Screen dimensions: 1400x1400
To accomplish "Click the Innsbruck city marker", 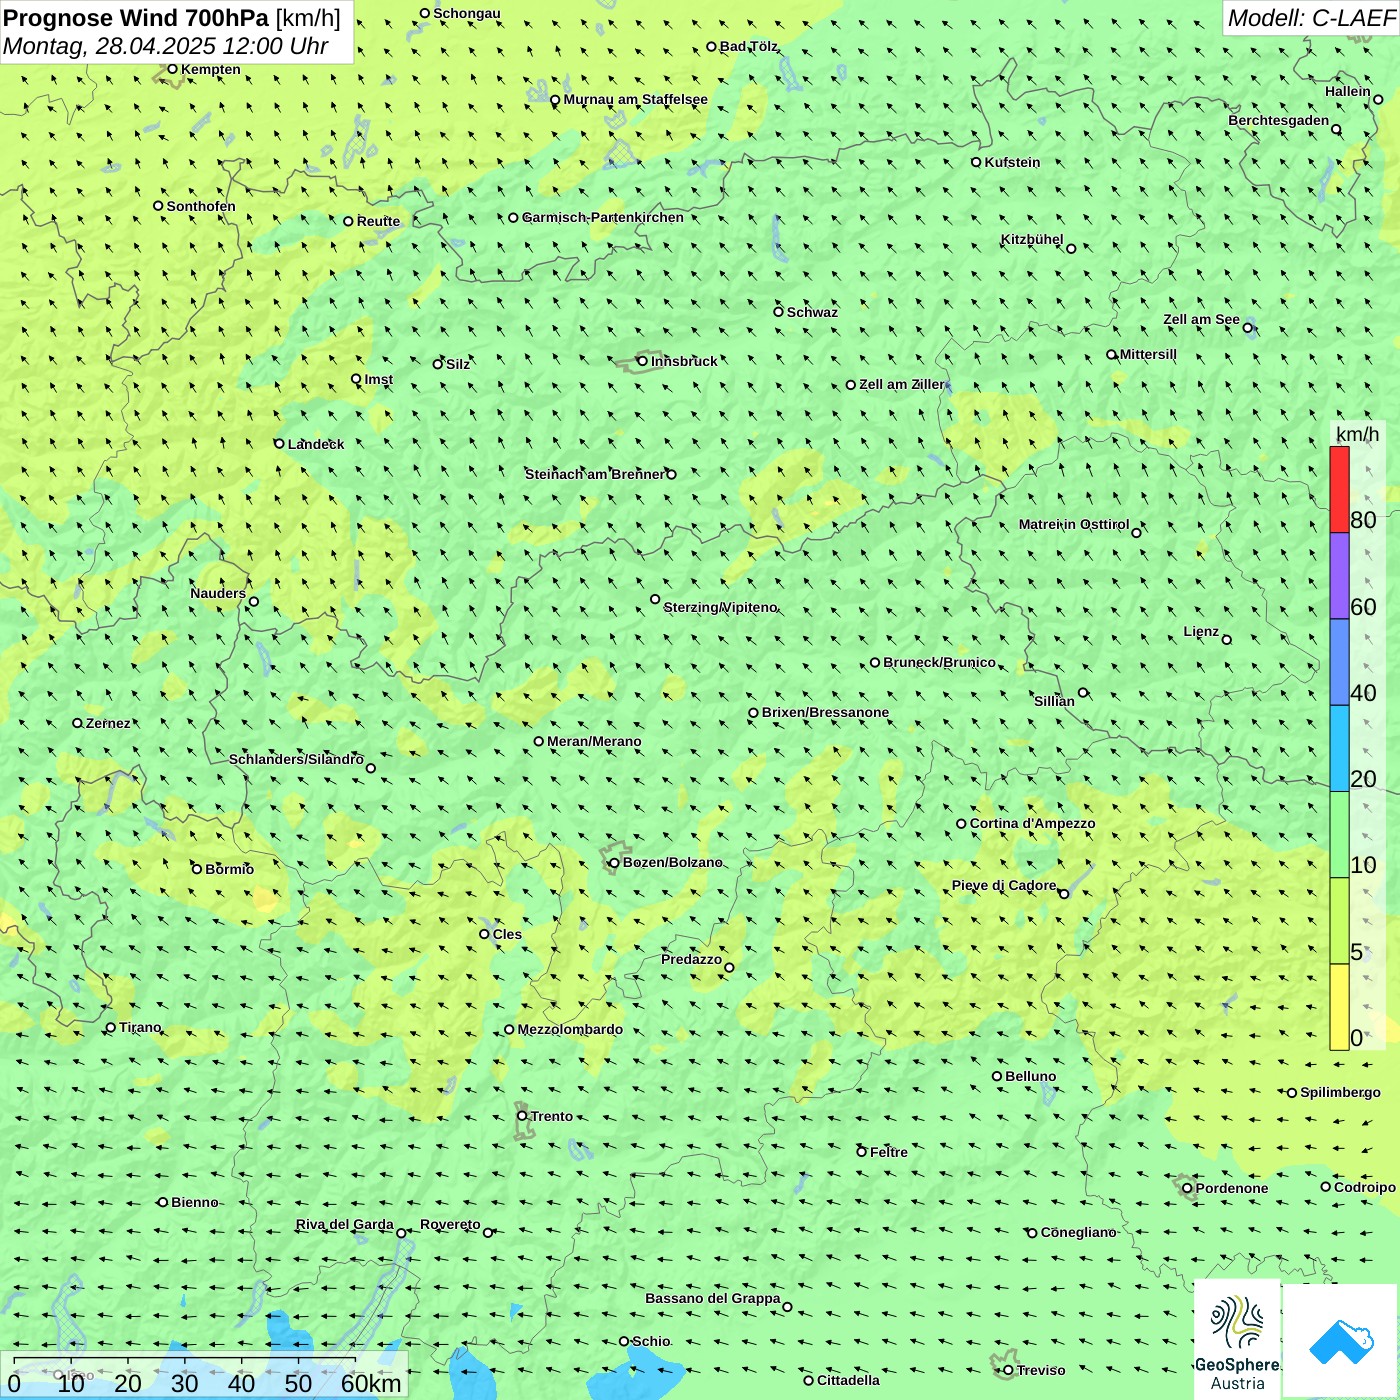I will [x=643, y=361].
